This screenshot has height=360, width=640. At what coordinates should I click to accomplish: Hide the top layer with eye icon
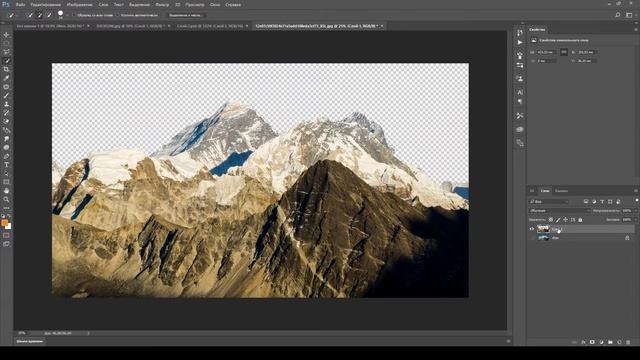[x=531, y=229]
